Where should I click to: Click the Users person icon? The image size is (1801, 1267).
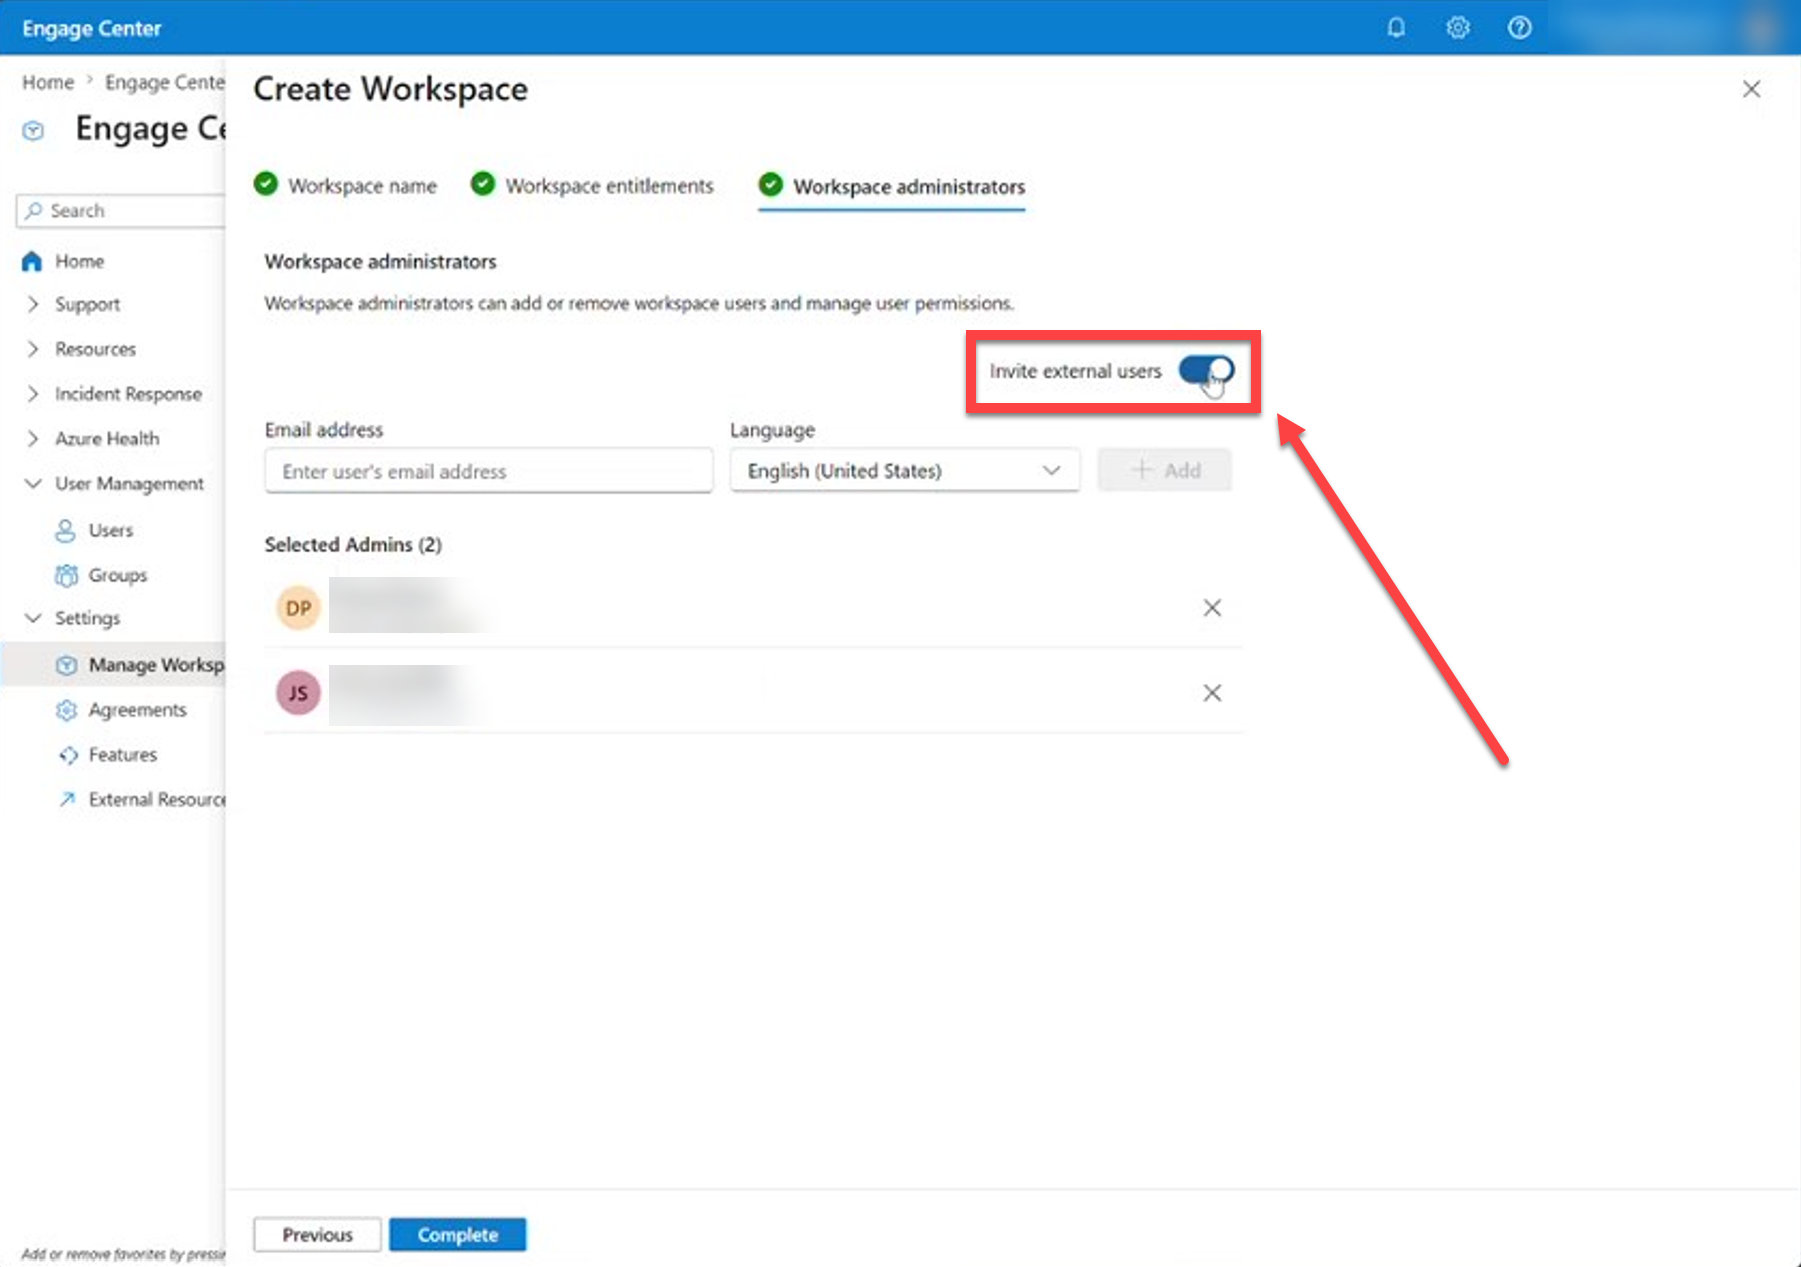tap(65, 530)
